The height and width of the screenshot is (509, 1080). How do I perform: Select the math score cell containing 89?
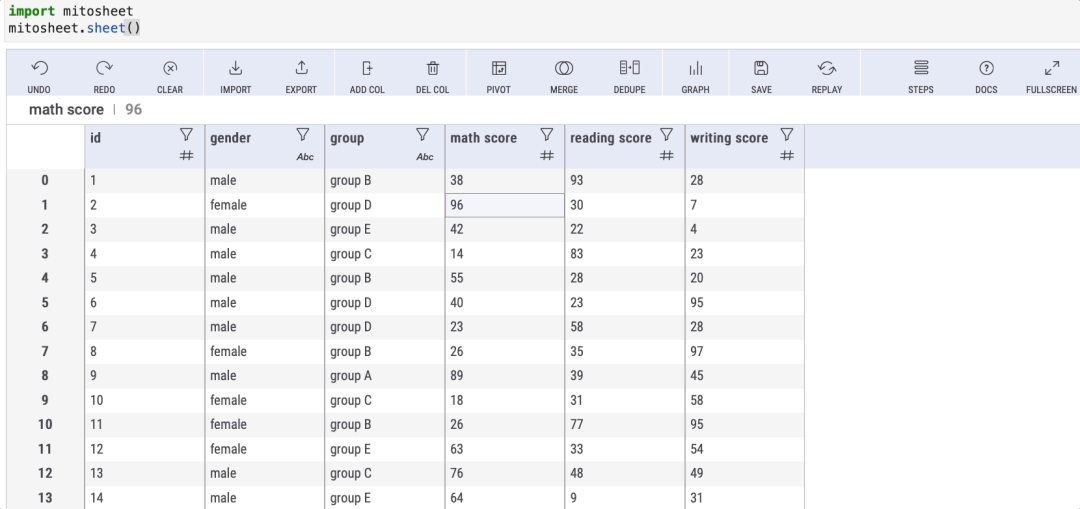click(504, 376)
